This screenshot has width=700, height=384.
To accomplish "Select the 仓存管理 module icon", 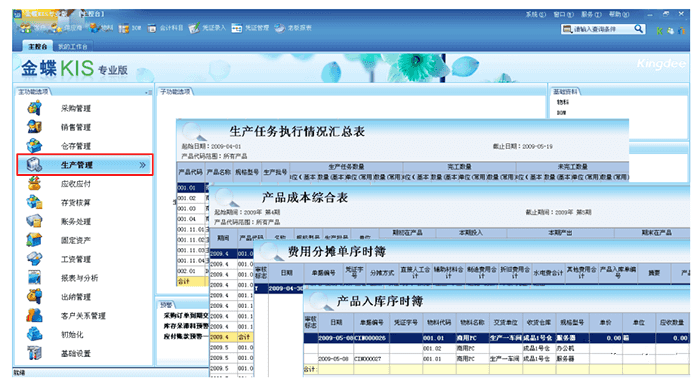I will (34, 146).
